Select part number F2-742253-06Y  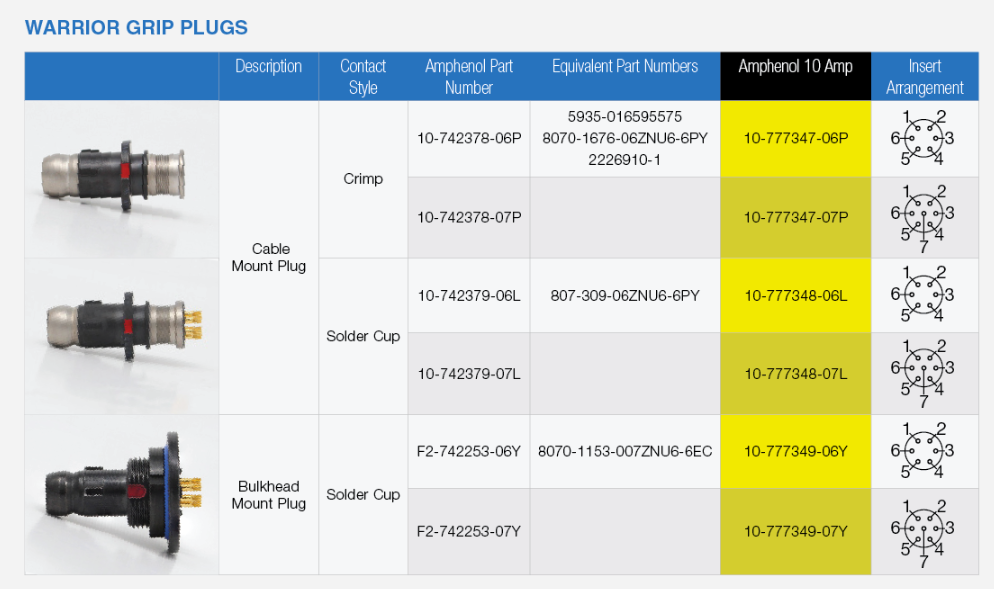click(469, 451)
